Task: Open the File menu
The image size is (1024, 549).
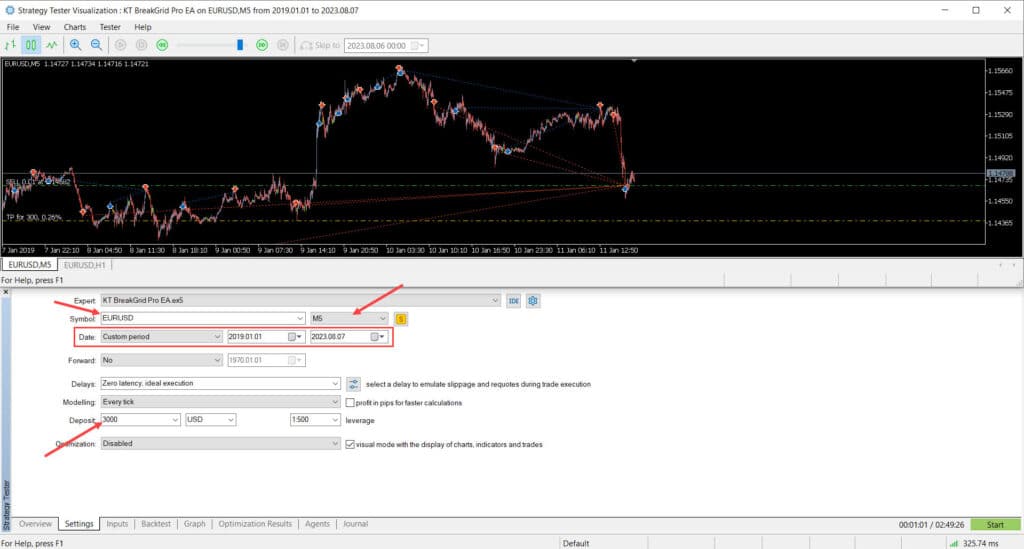Action: click(x=13, y=27)
